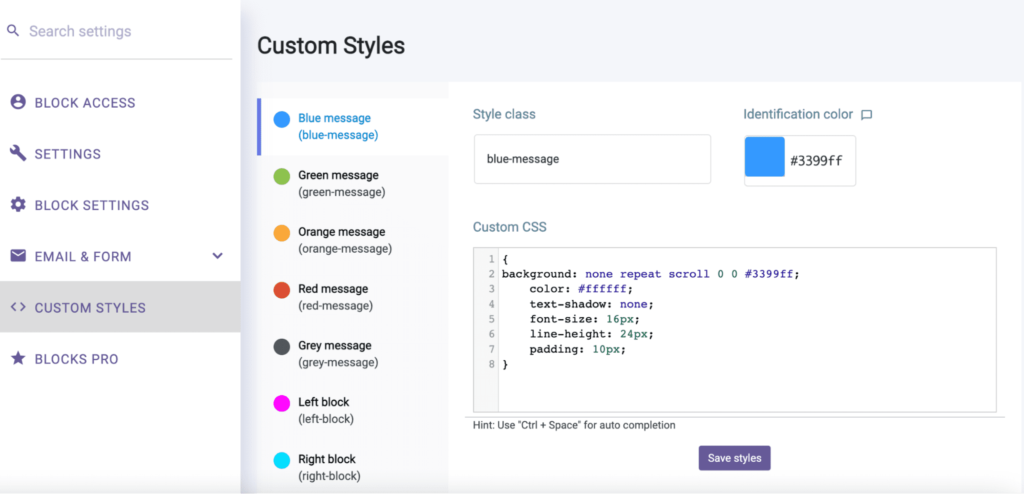Click the Save styles button
The width and height of the screenshot is (1024, 494).
(734, 458)
